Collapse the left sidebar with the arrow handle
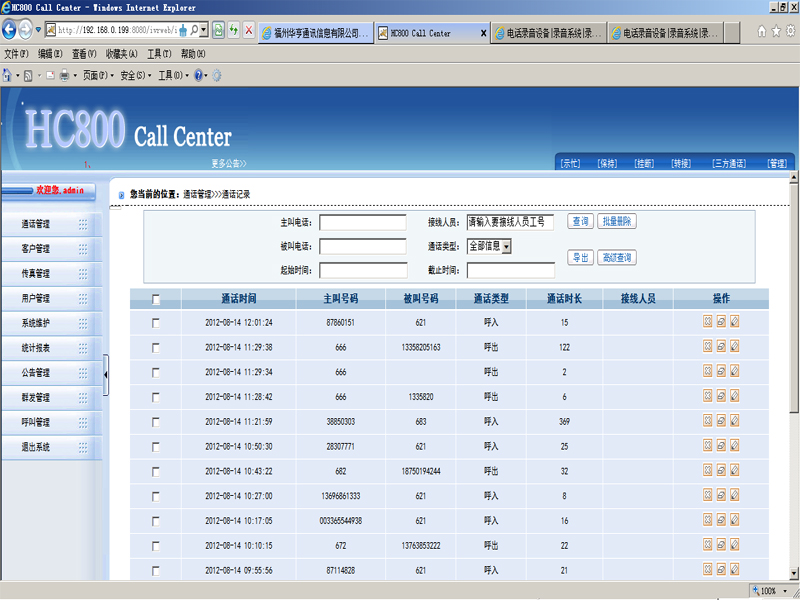 coord(106,373)
